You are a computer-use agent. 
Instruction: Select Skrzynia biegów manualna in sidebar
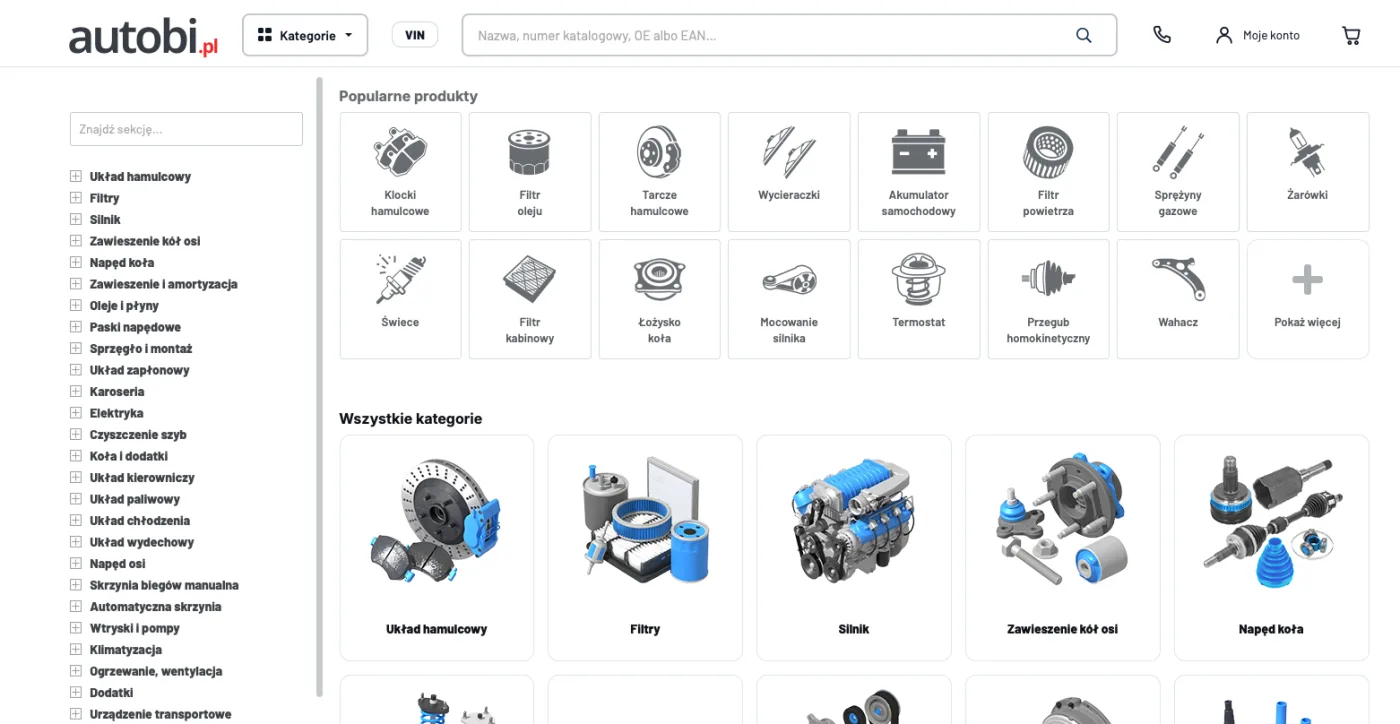[x=164, y=585]
